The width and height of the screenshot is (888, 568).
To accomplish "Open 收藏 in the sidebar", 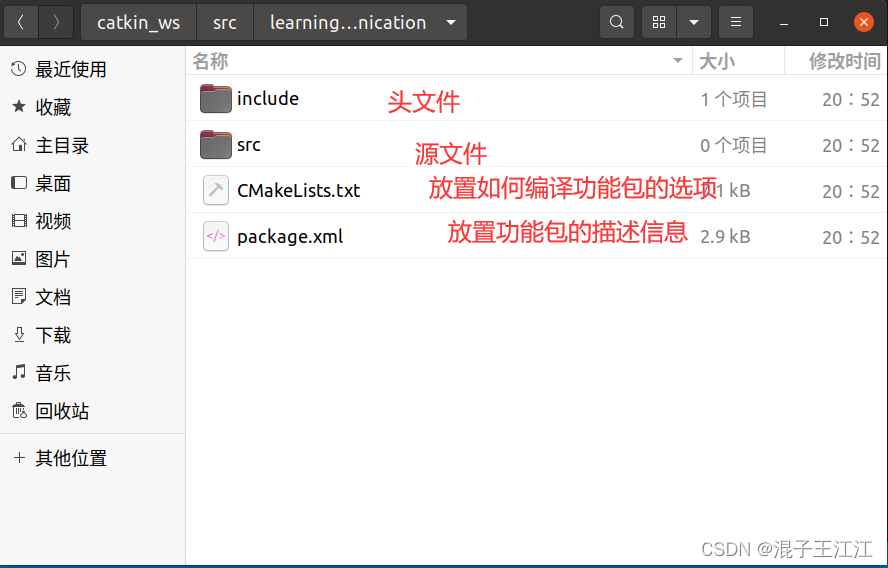I will tap(53, 107).
